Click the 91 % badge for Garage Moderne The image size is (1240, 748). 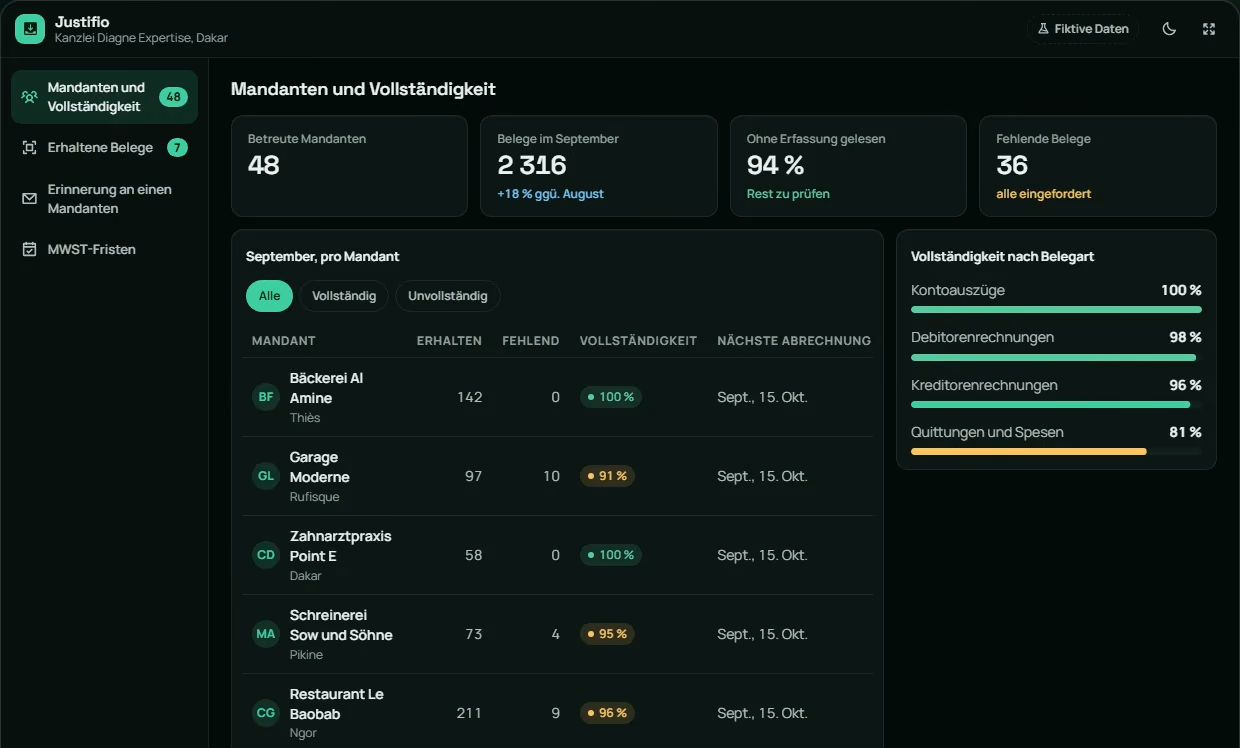pyautogui.click(x=607, y=476)
